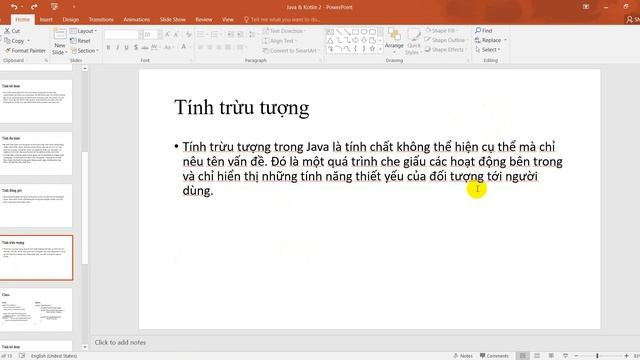
Task: Center the paragraph text
Action: tap(210, 48)
